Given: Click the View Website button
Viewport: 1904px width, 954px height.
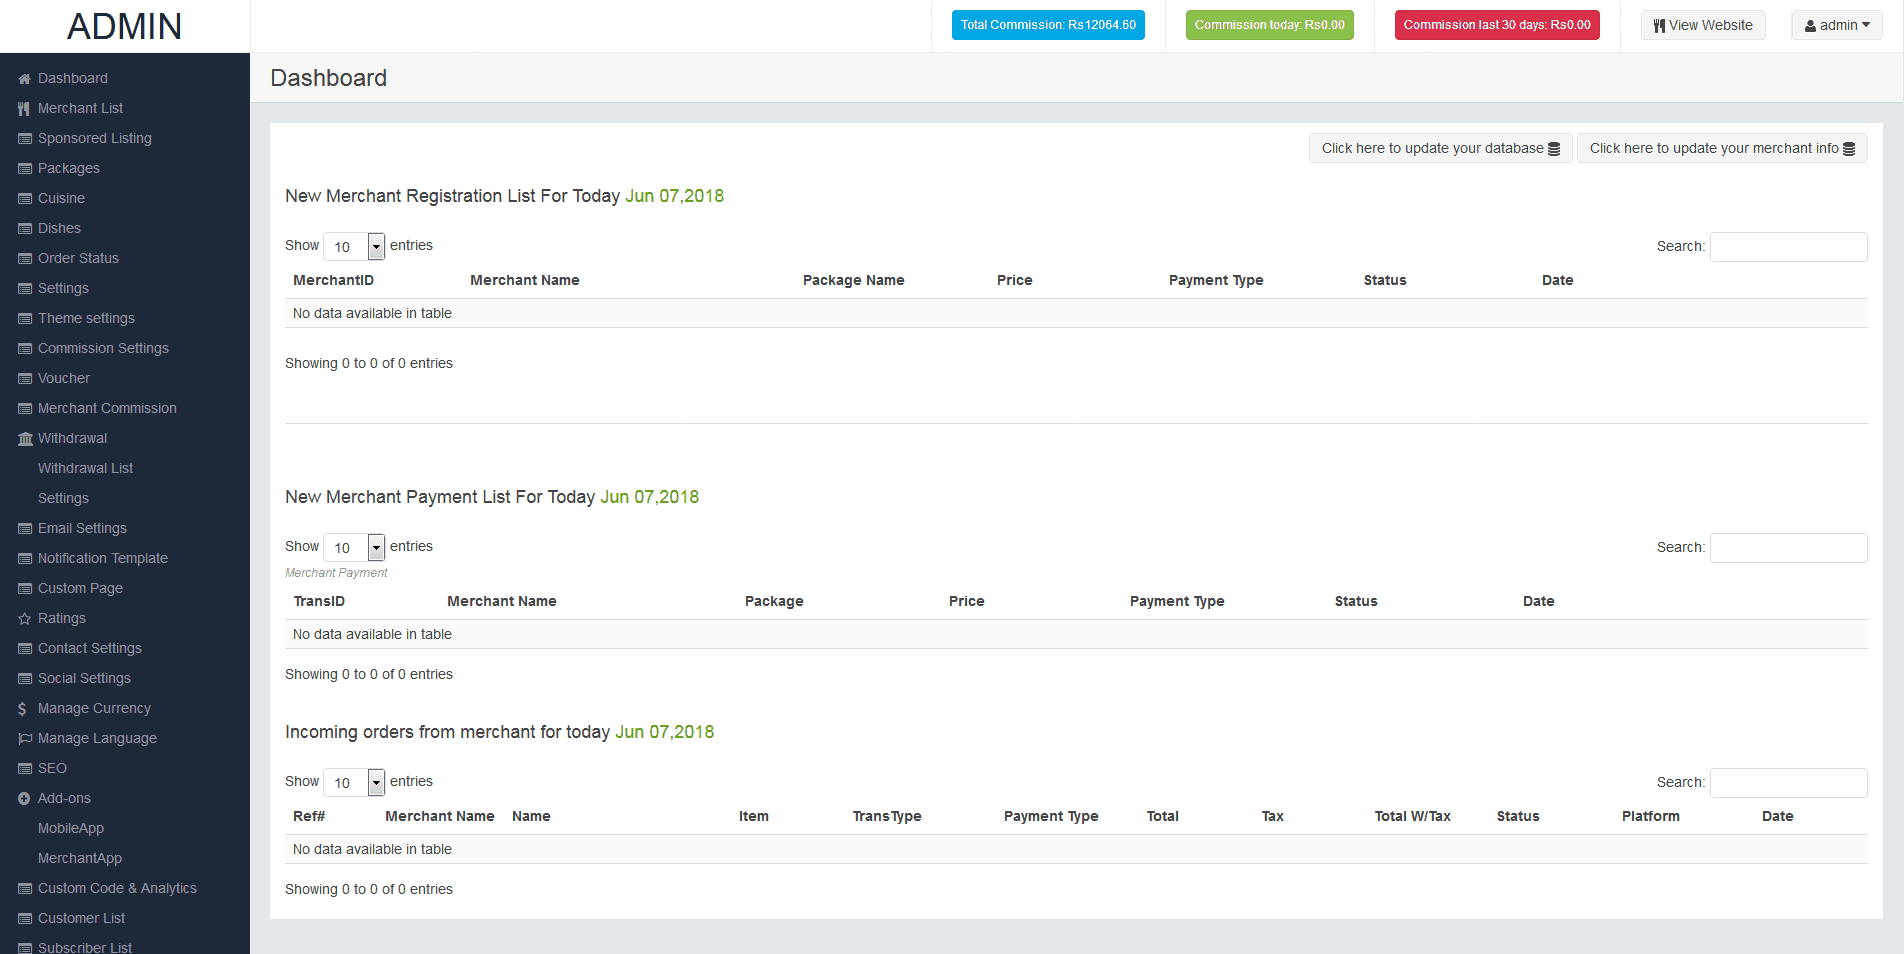Looking at the screenshot, I should click(1702, 26).
